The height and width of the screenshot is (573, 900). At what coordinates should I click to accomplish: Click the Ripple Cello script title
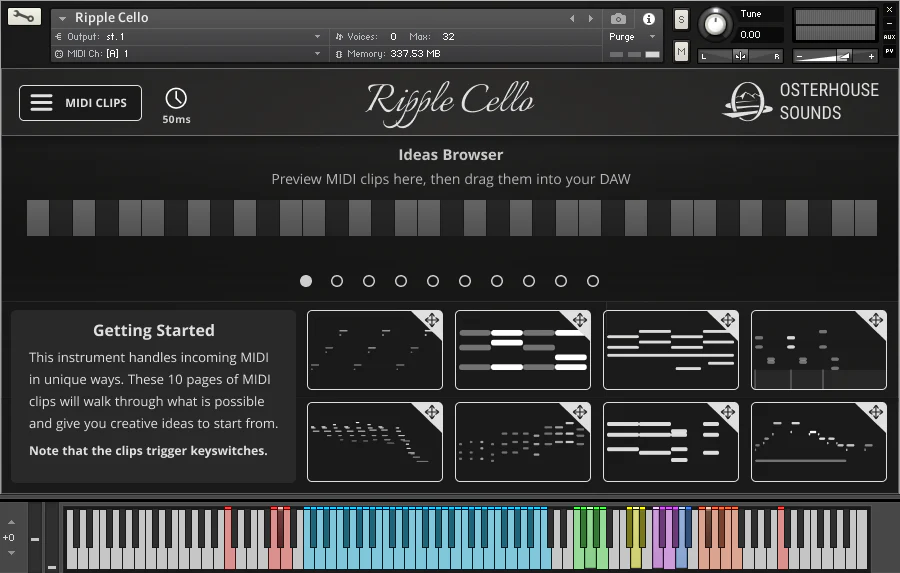coord(451,102)
